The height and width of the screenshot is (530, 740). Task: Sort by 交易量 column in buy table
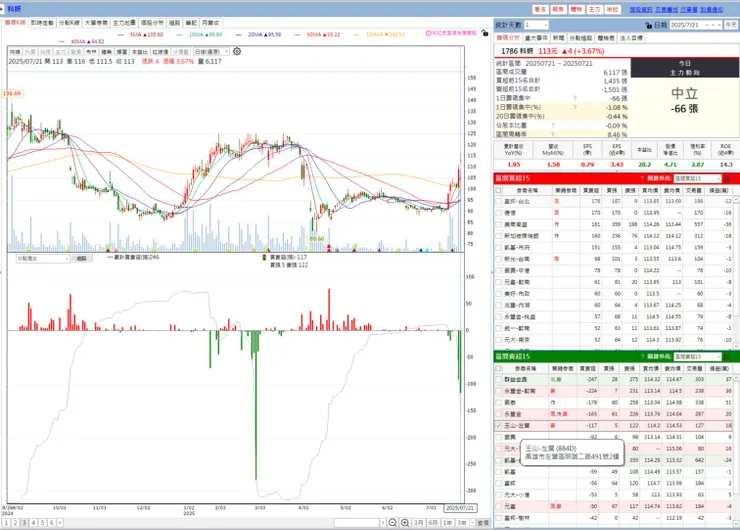click(694, 190)
